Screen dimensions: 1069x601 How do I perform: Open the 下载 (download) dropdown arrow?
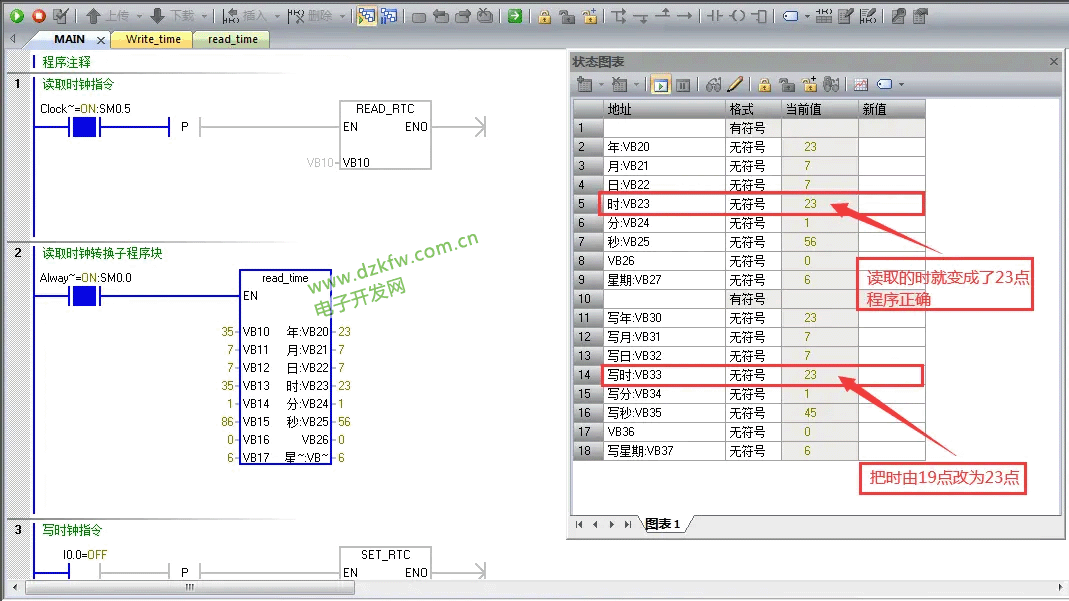coord(204,16)
